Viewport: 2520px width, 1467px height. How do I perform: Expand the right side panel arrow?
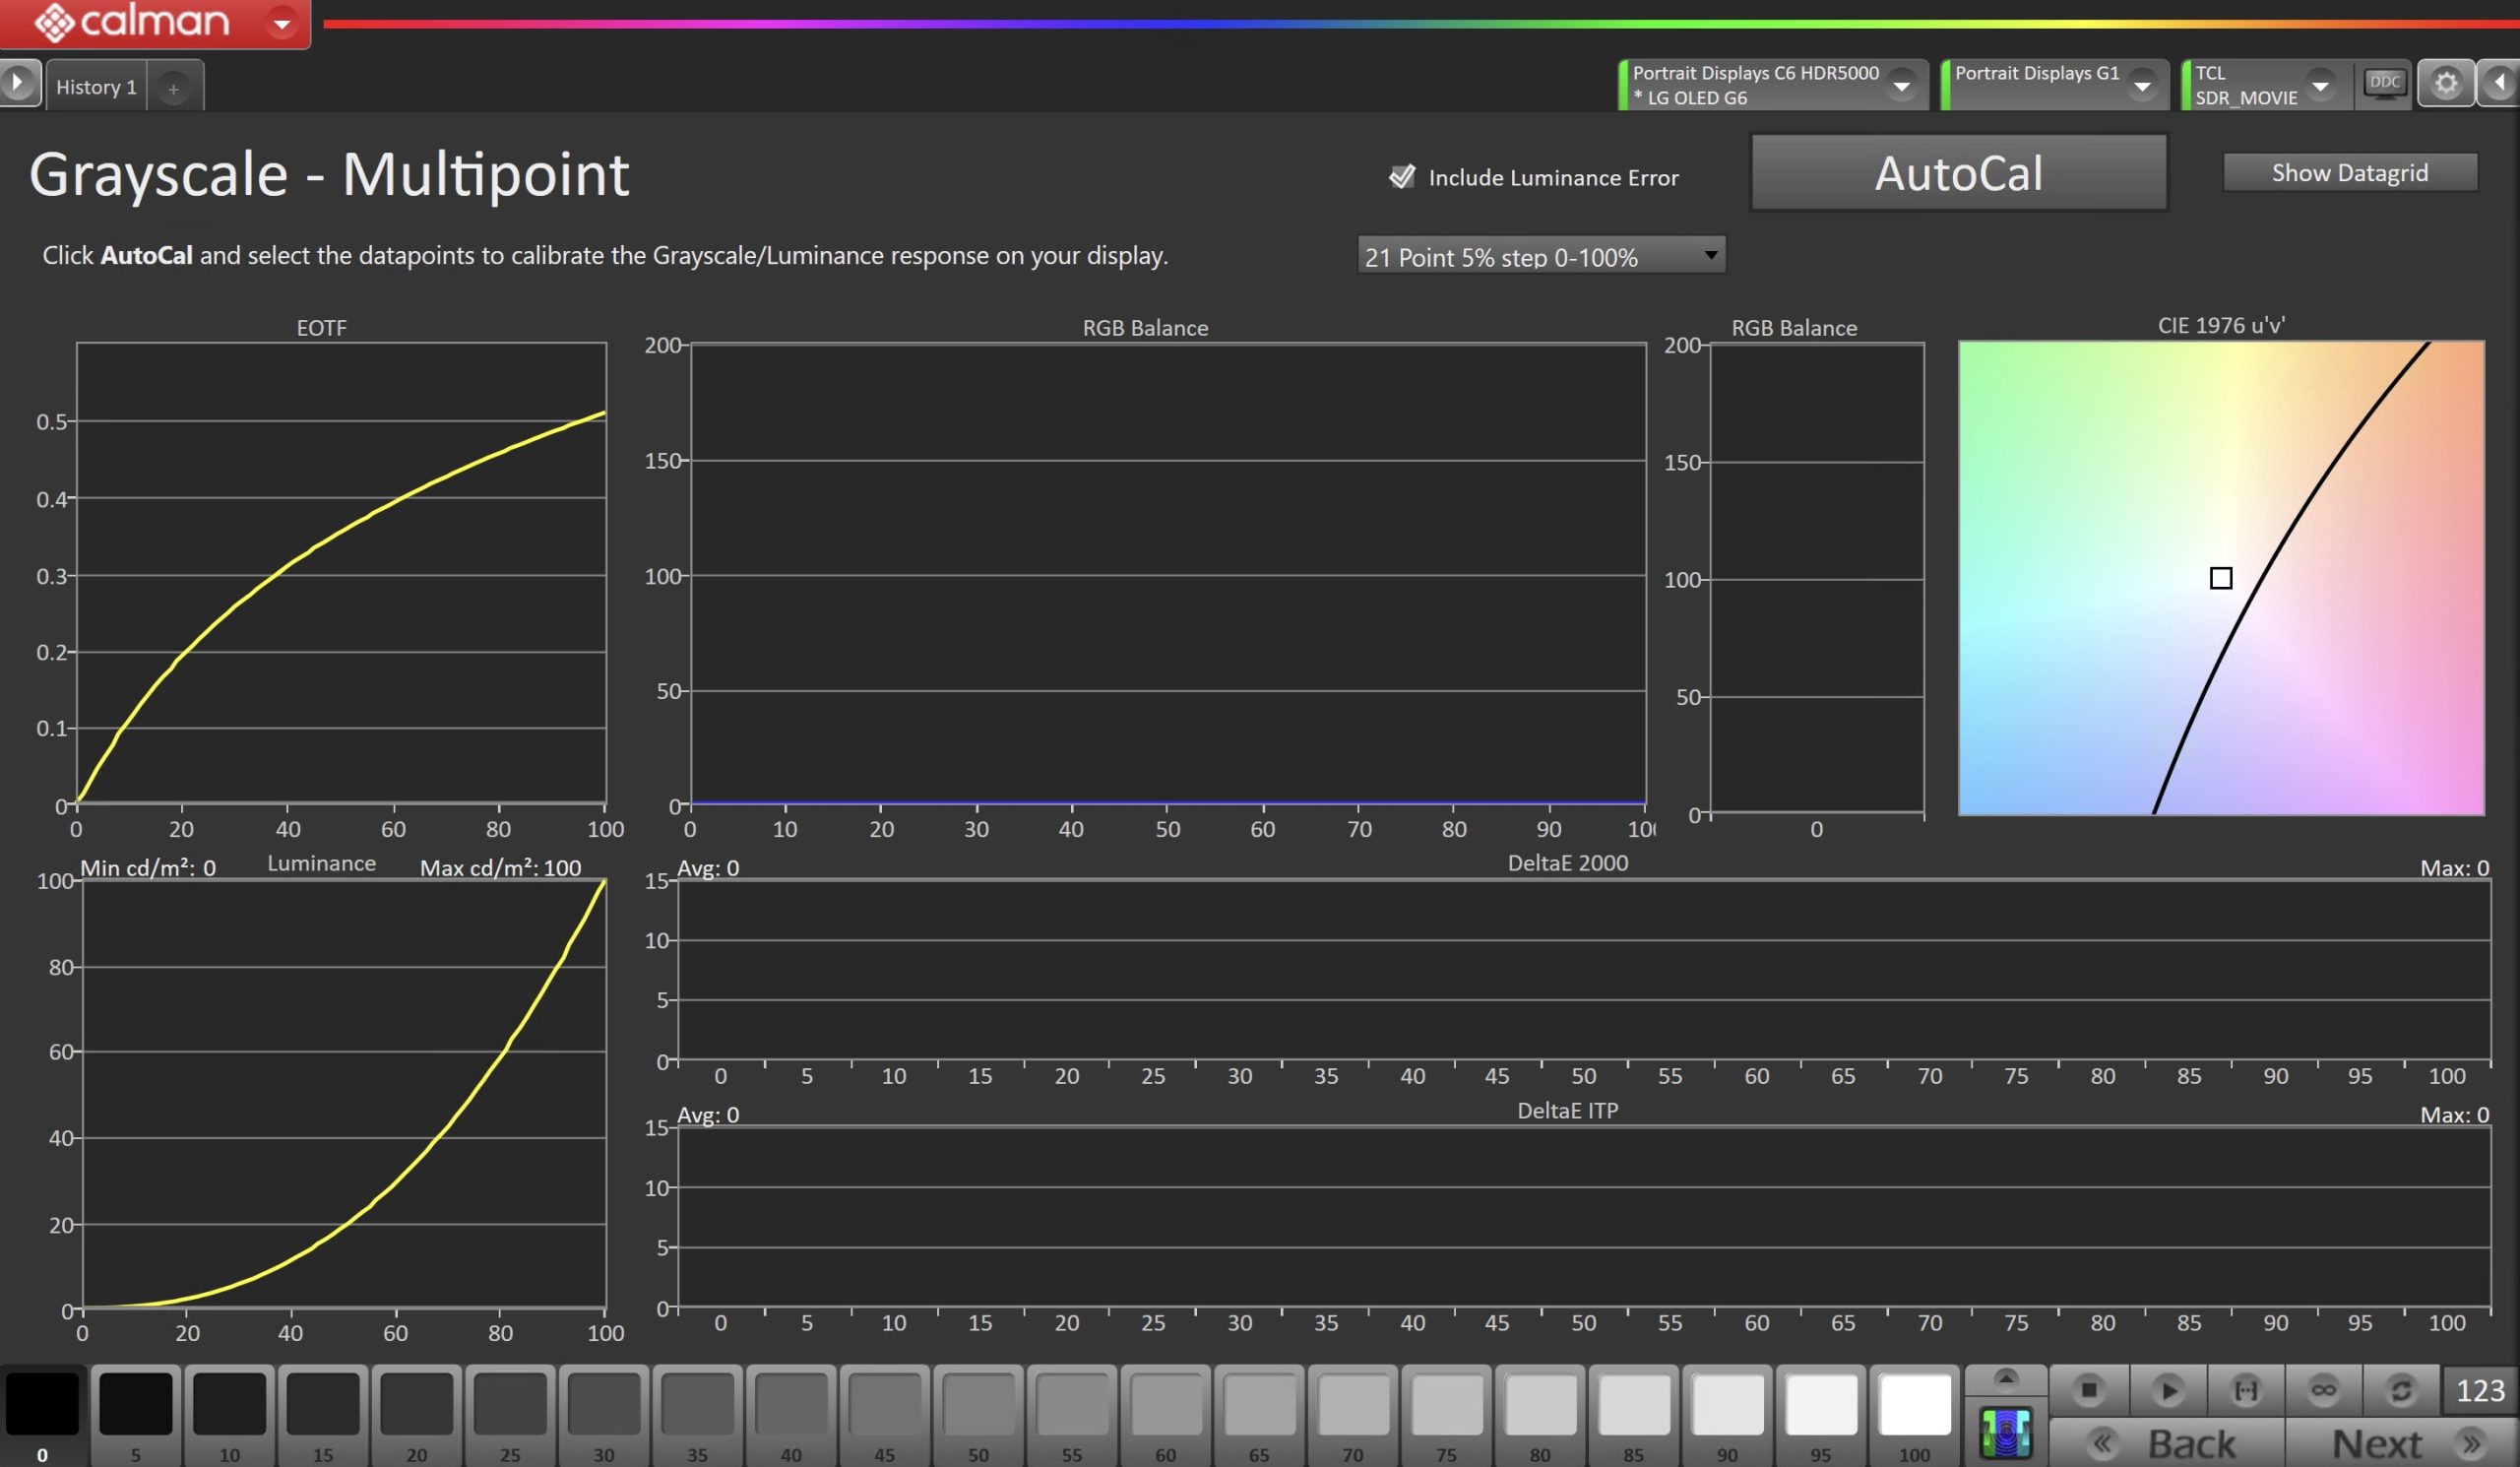click(x=2499, y=83)
